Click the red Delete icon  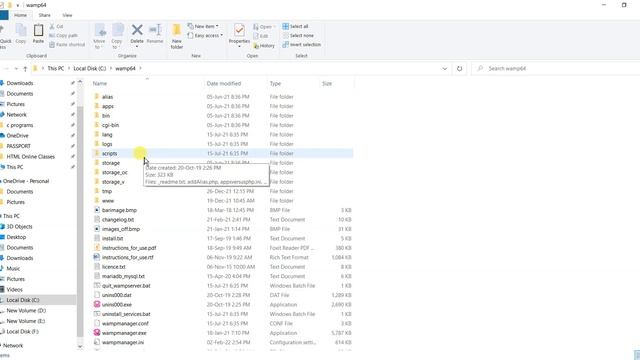coord(137,30)
